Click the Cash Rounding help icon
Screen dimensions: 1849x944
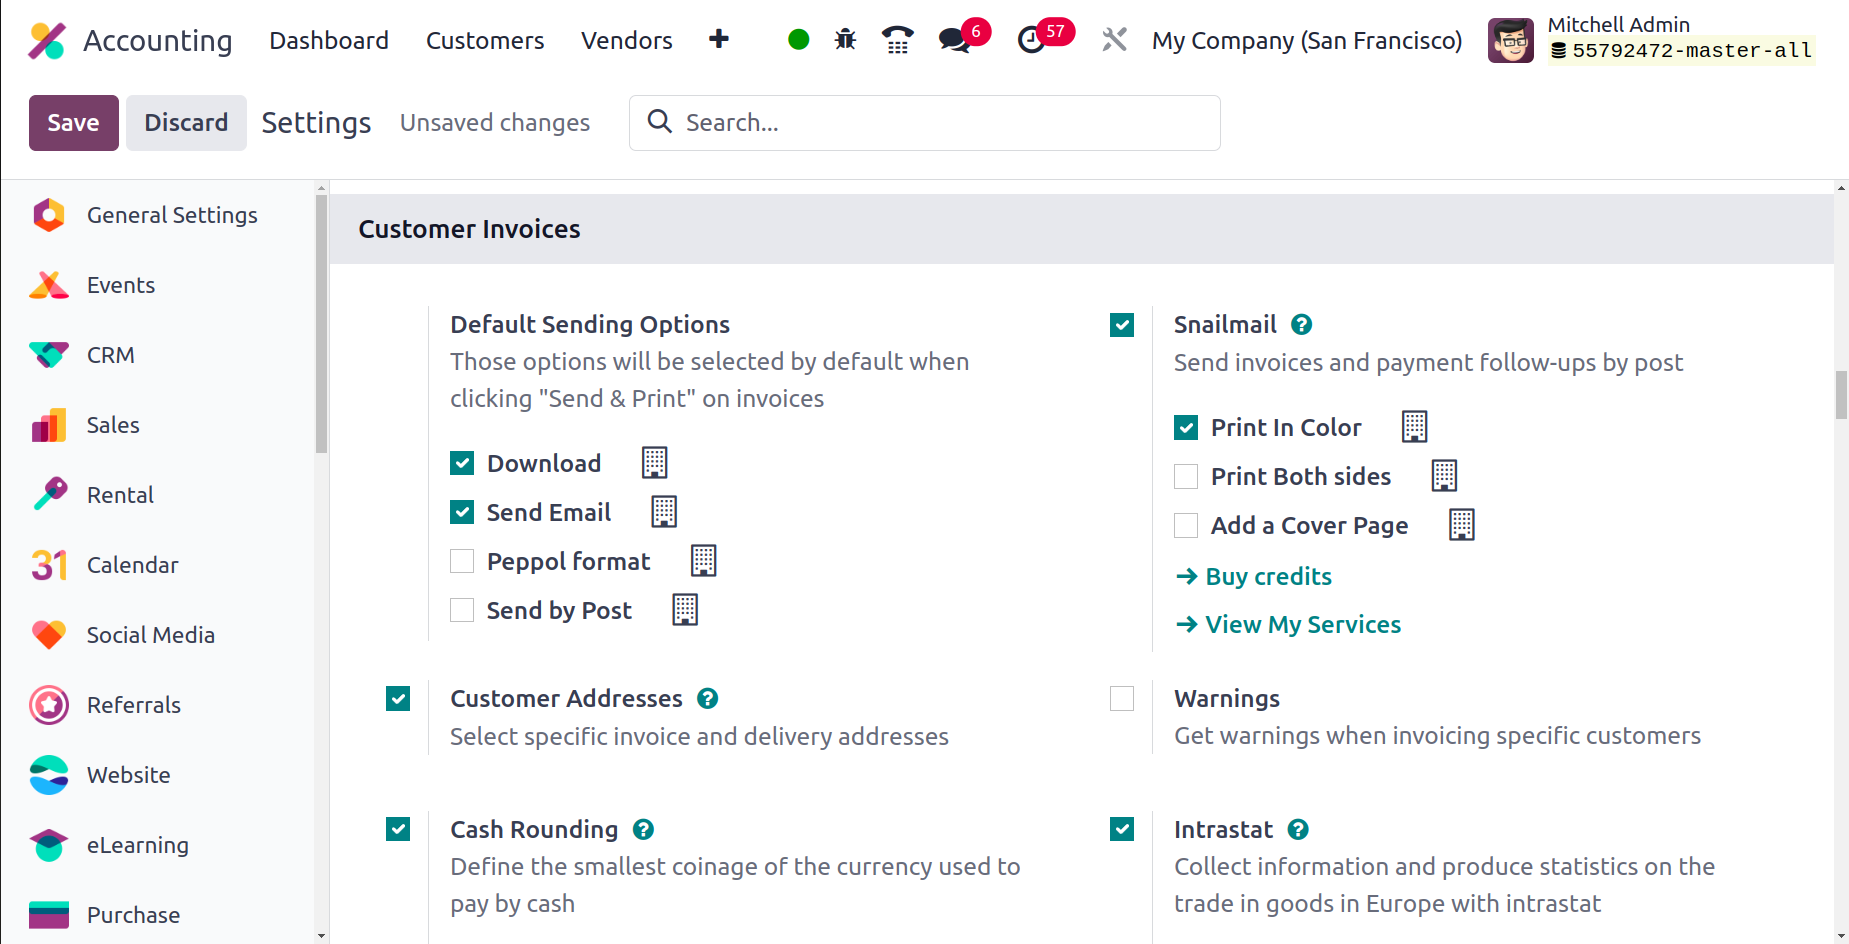tap(644, 830)
